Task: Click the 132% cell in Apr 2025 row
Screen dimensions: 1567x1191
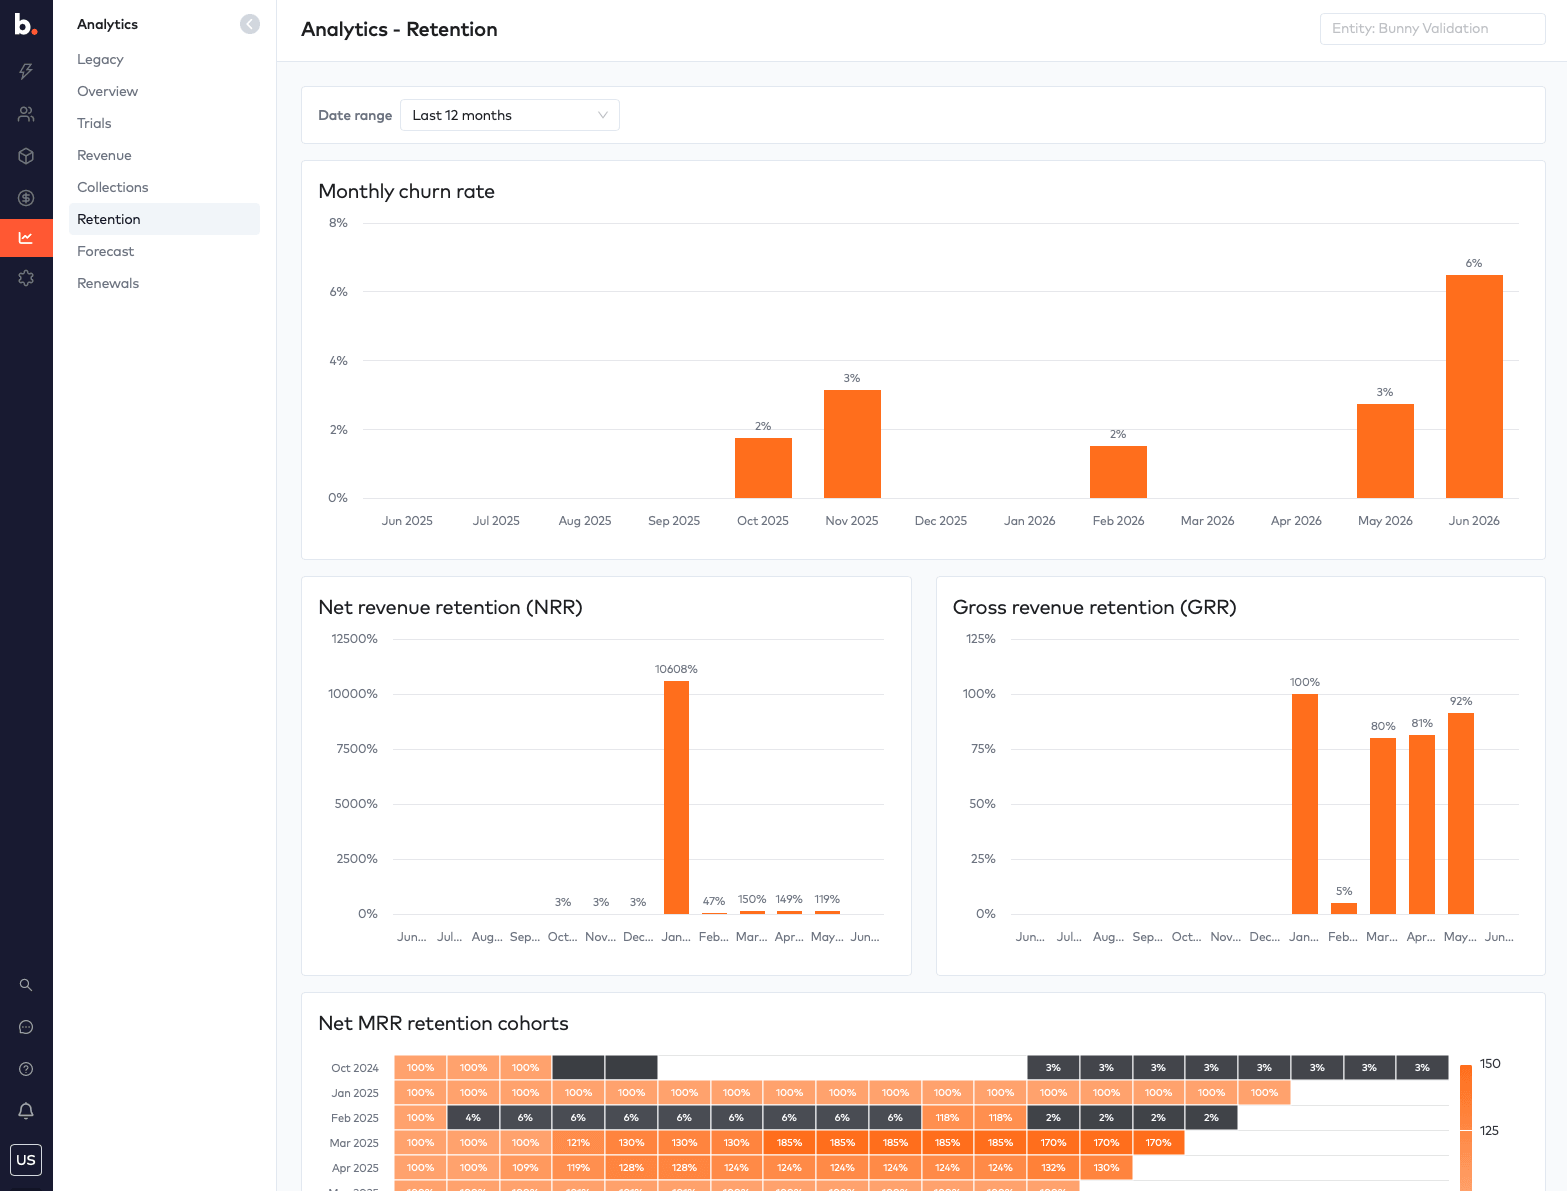Action: tap(1053, 1168)
